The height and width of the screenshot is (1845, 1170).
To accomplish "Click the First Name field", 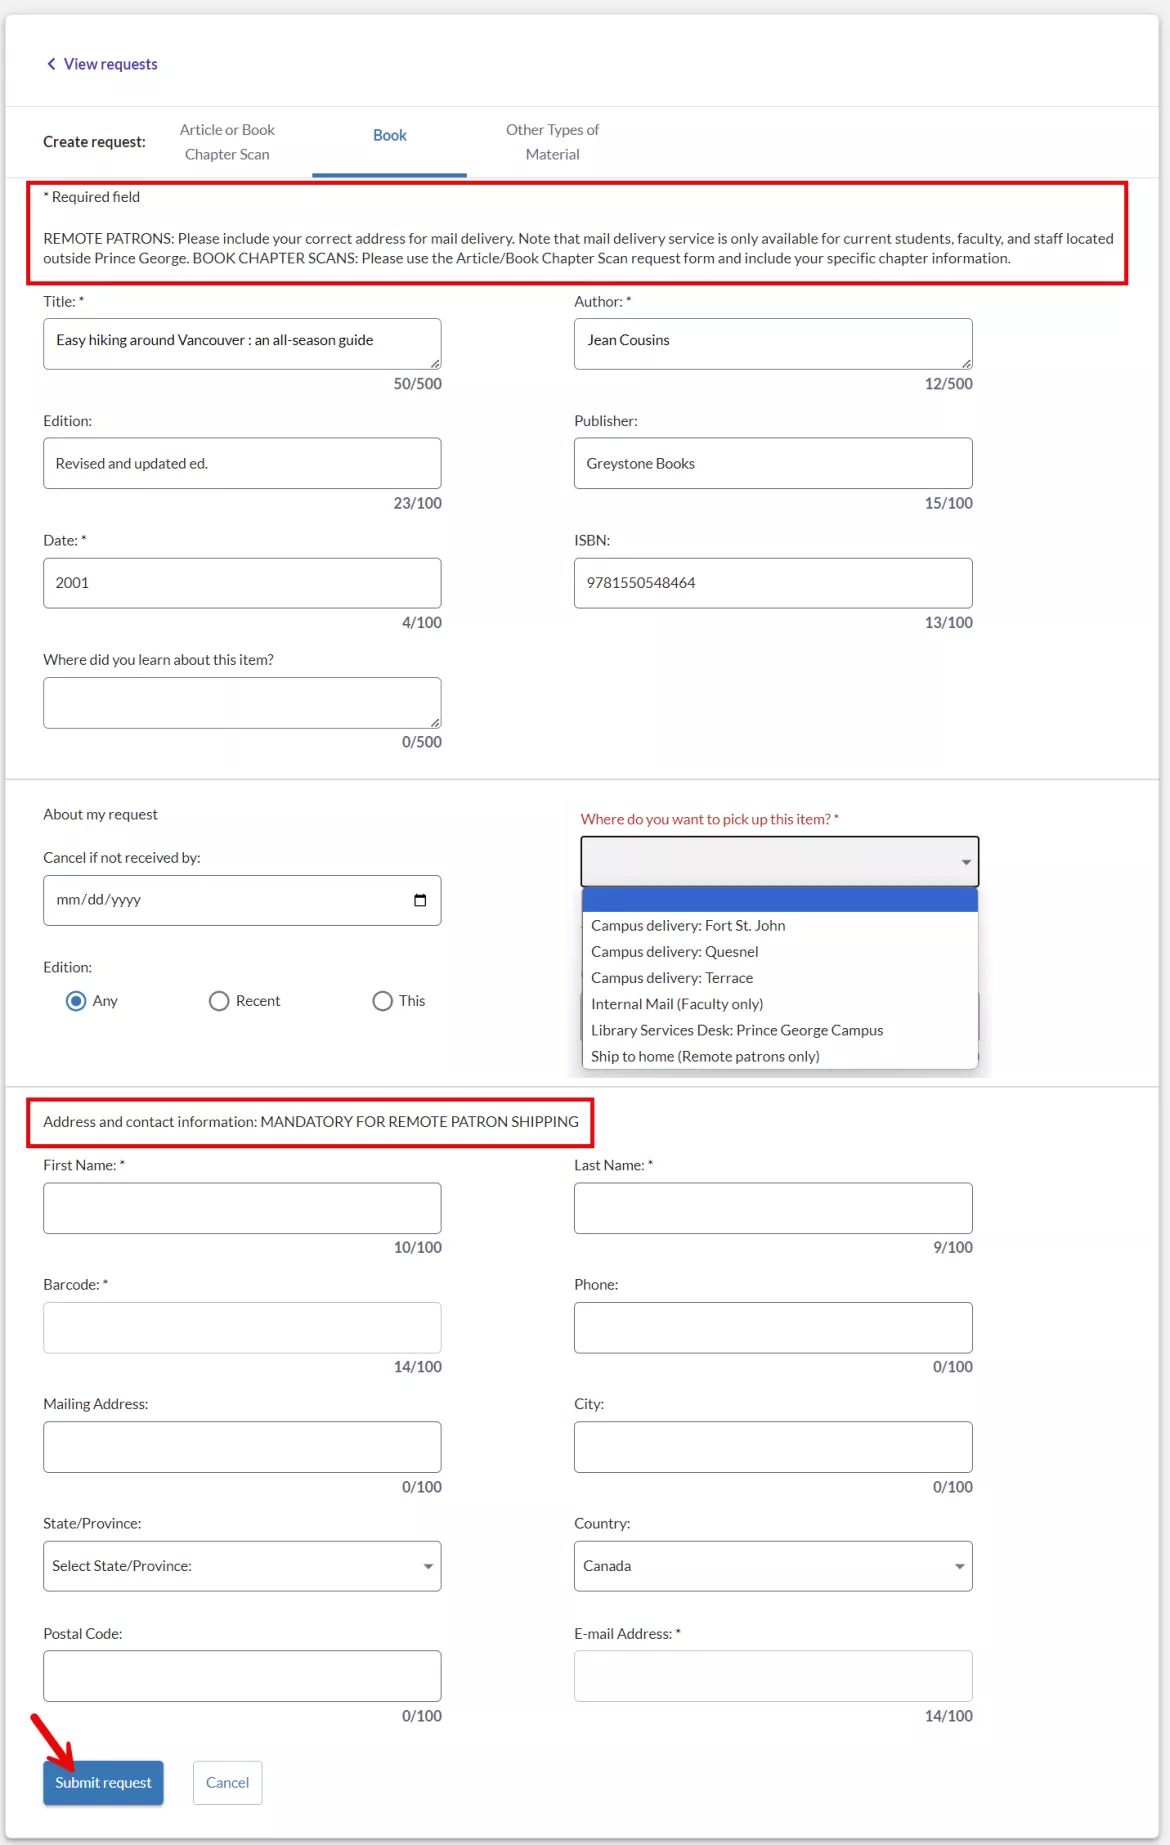I will click(242, 1208).
